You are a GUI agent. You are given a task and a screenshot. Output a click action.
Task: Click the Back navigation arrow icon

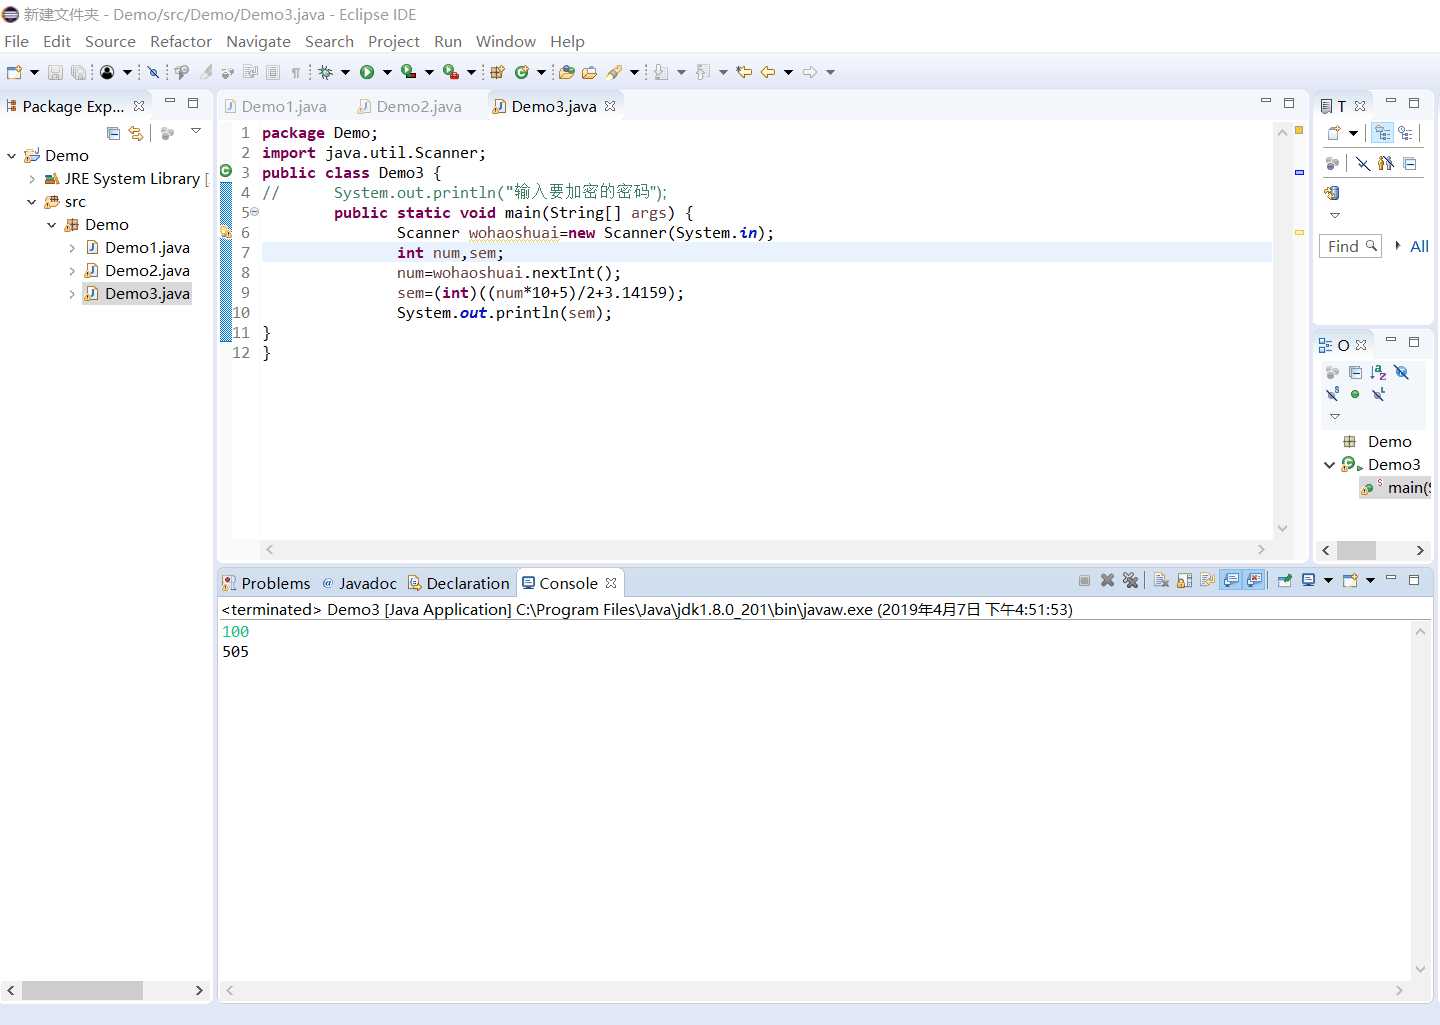pos(768,72)
